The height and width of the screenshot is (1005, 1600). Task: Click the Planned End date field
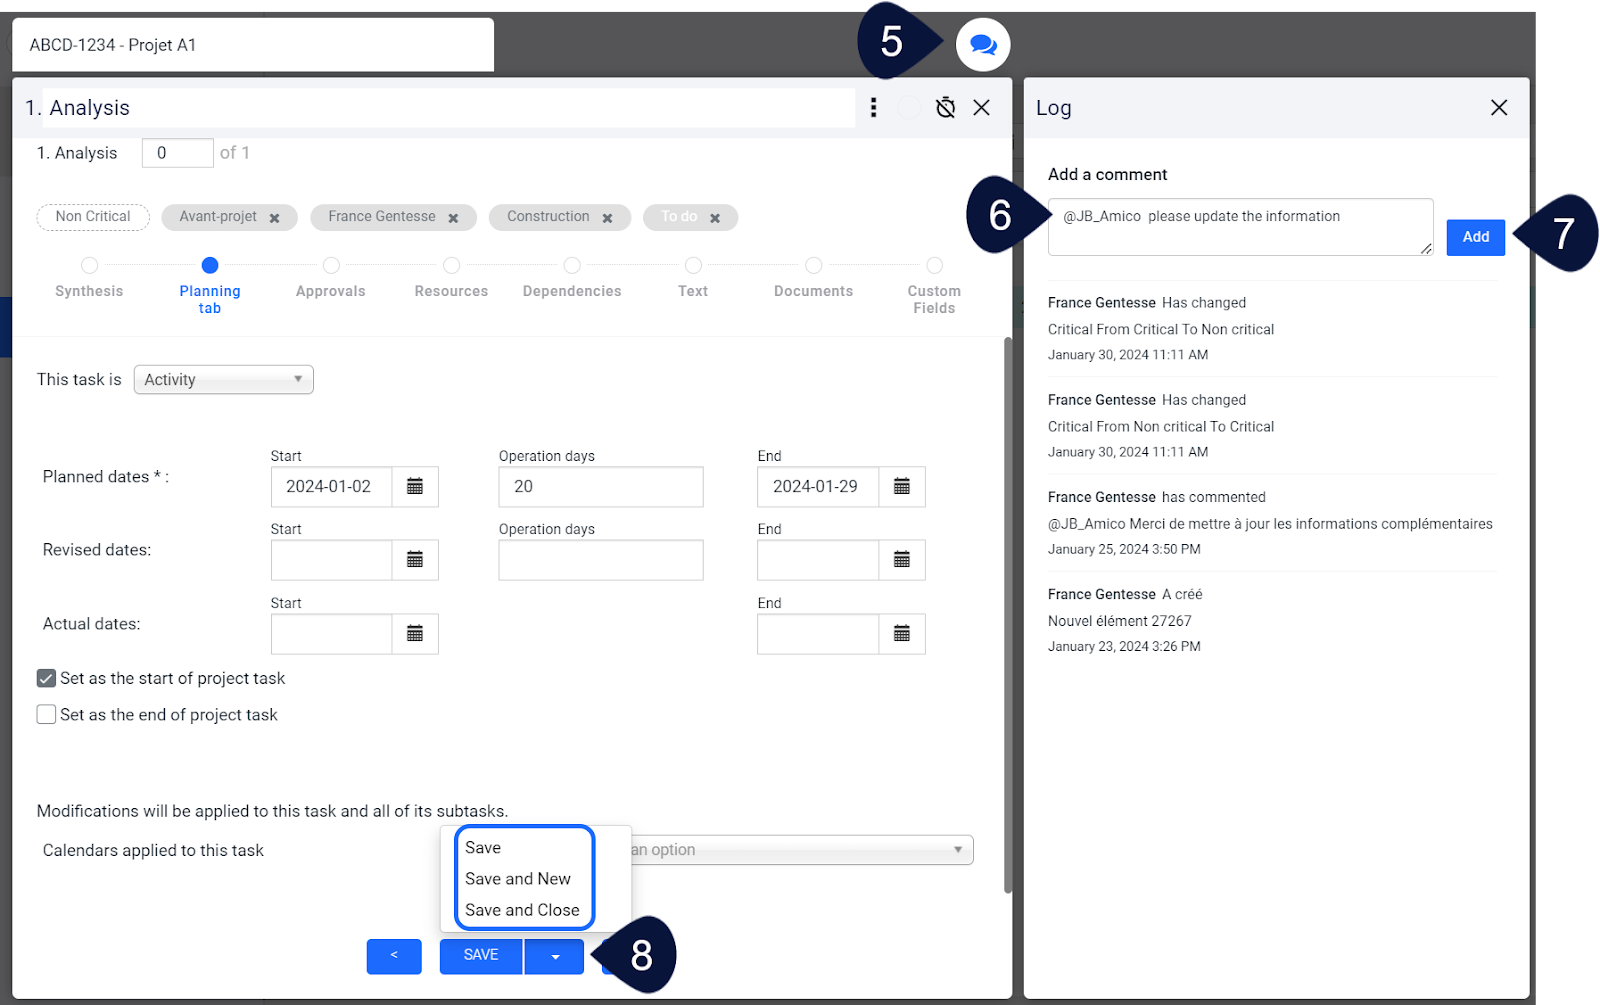pos(818,487)
